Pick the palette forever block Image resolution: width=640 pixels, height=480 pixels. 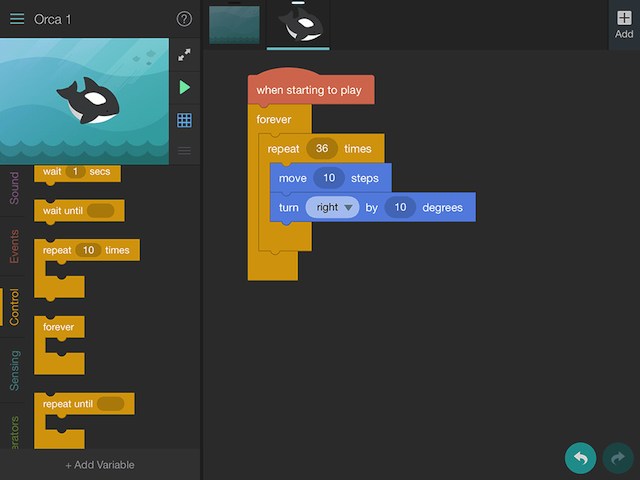60,327
